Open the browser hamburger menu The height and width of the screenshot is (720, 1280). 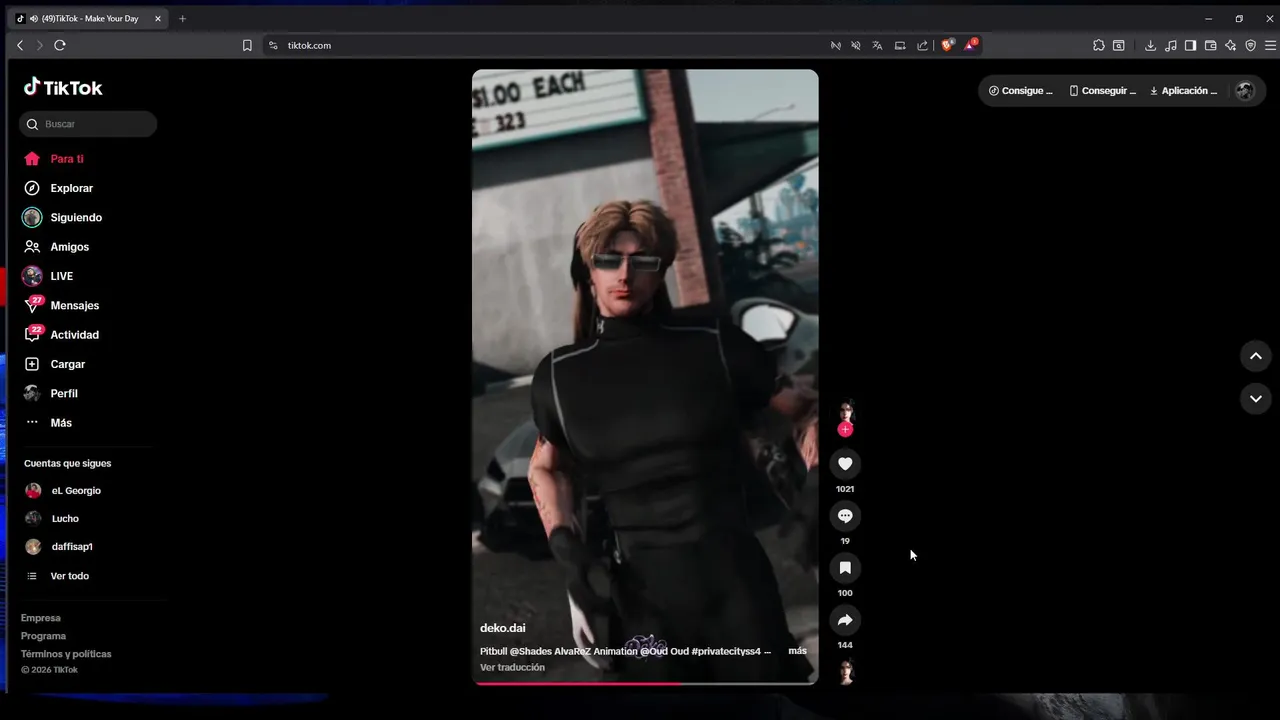(x=1271, y=45)
